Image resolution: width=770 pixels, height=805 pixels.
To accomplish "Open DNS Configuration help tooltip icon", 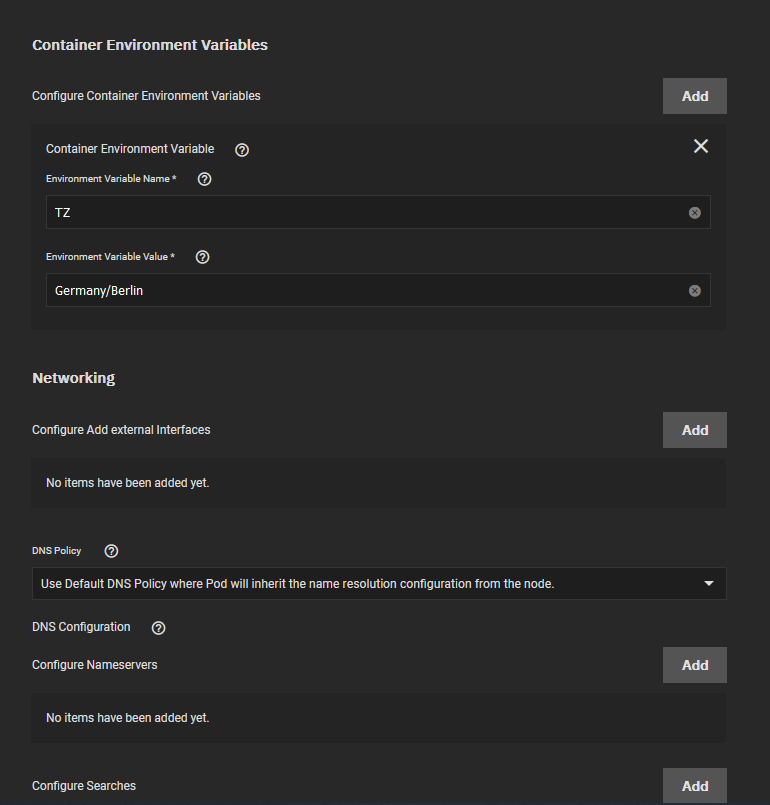I will point(158,628).
